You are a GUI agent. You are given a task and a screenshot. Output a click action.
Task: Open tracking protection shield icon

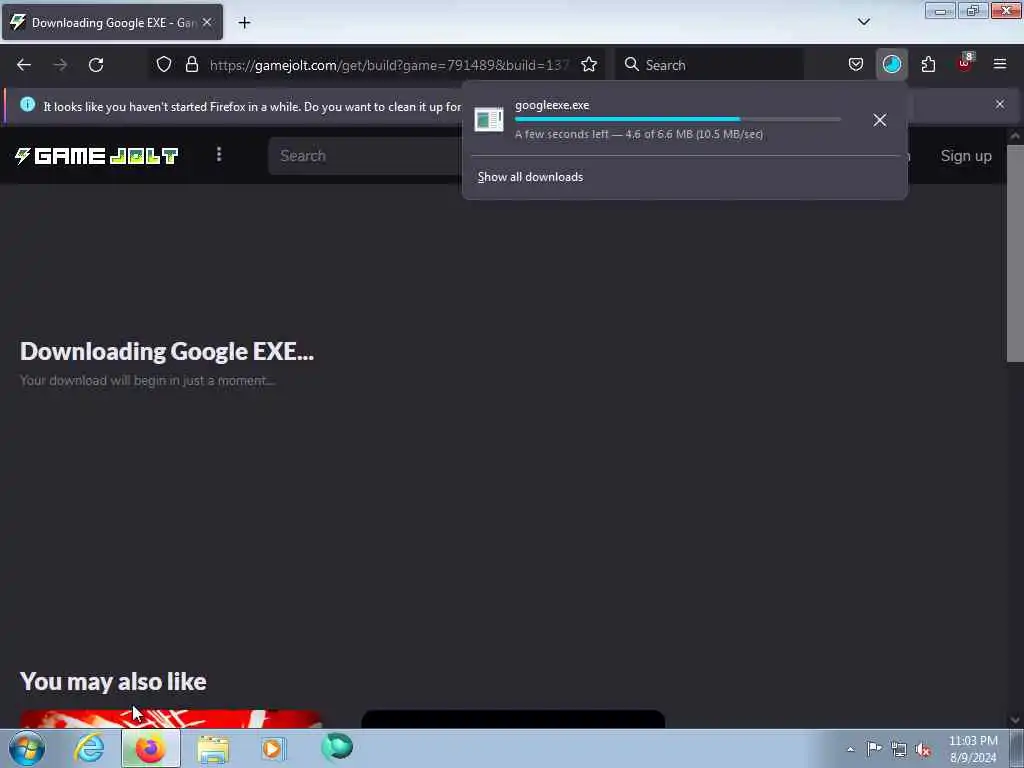164,65
